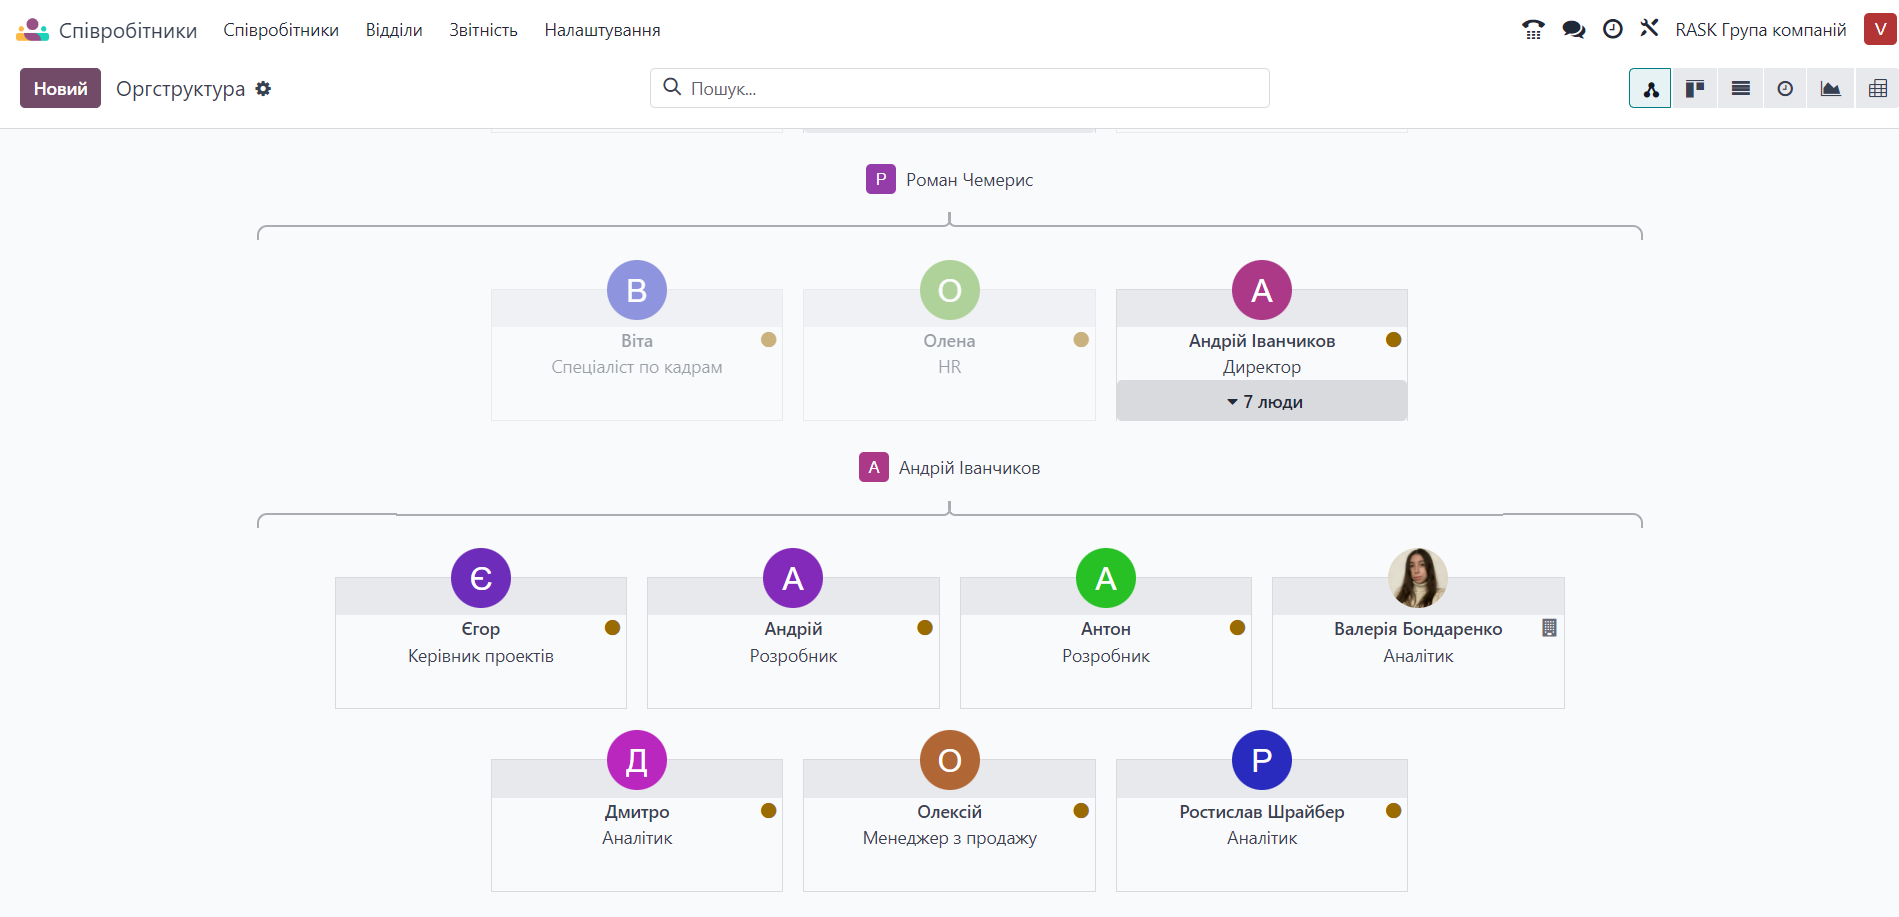
Task: Click Валерія Бондаренко's profile photo
Action: click(x=1417, y=578)
